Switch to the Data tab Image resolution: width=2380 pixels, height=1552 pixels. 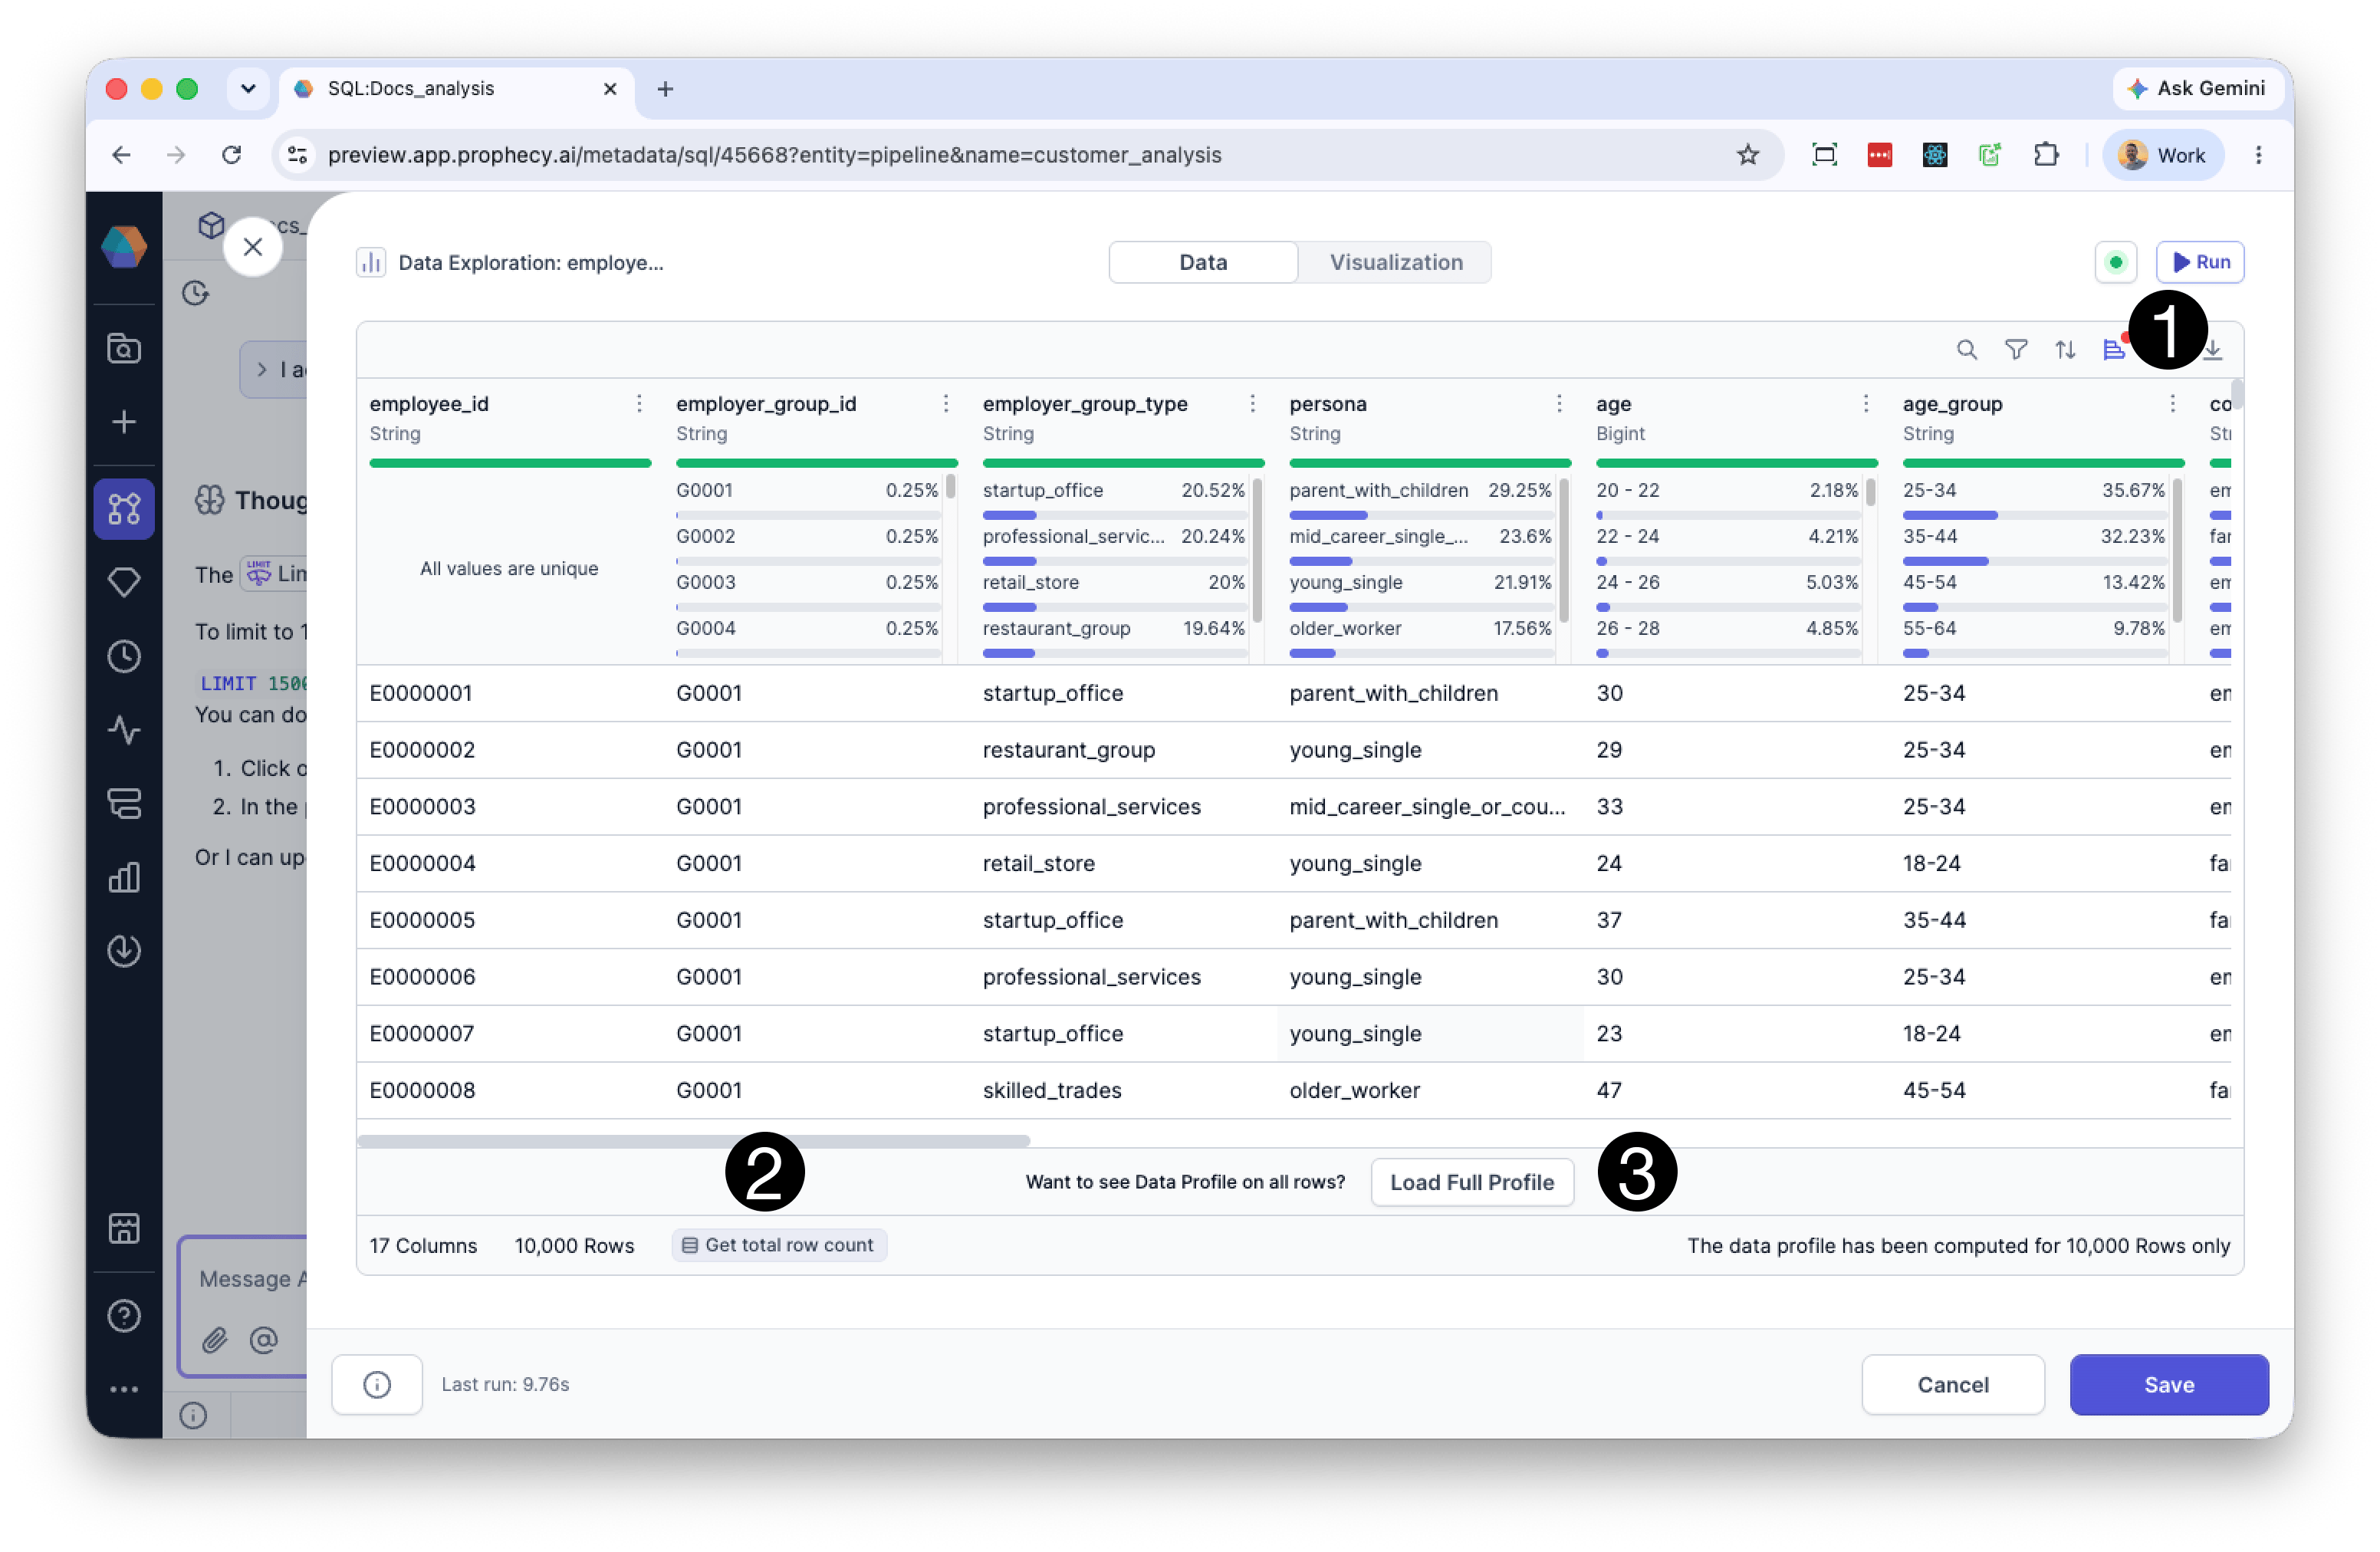pyautogui.click(x=1203, y=262)
